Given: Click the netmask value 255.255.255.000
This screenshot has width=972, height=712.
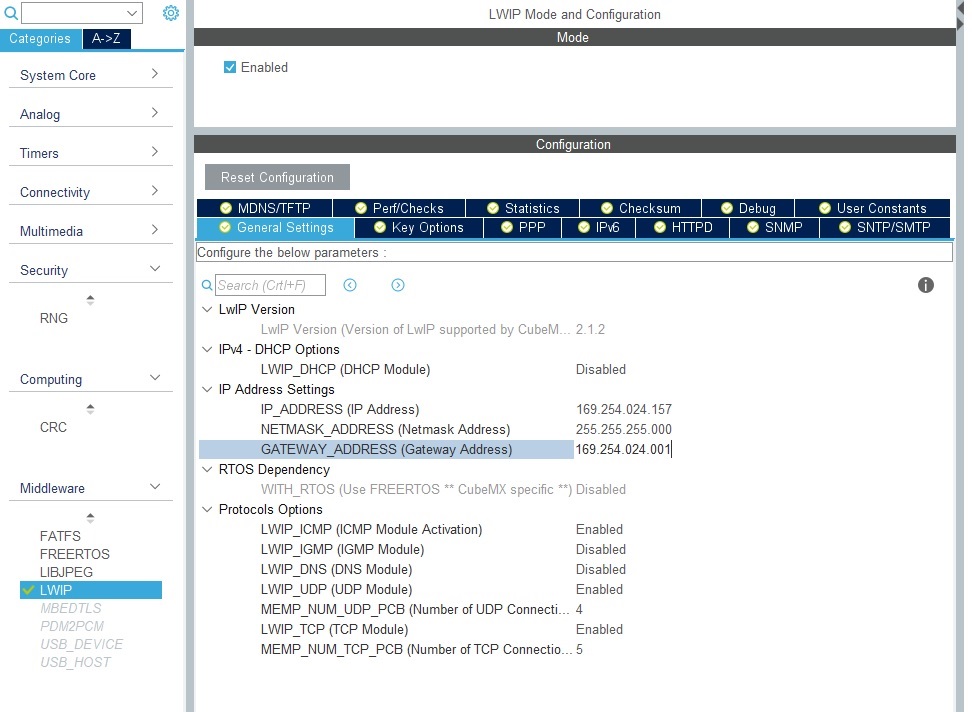Looking at the screenshot, I should click(624, 429).
